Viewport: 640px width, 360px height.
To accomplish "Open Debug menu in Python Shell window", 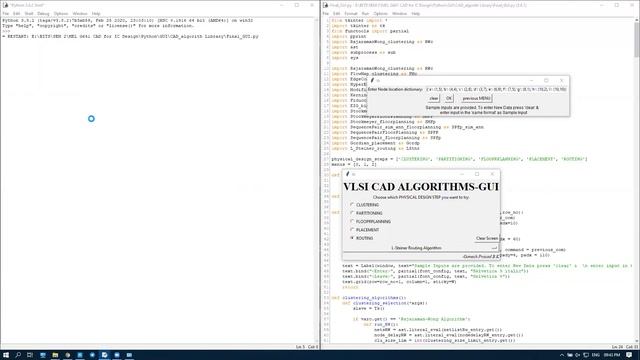I will click(43, 13).
